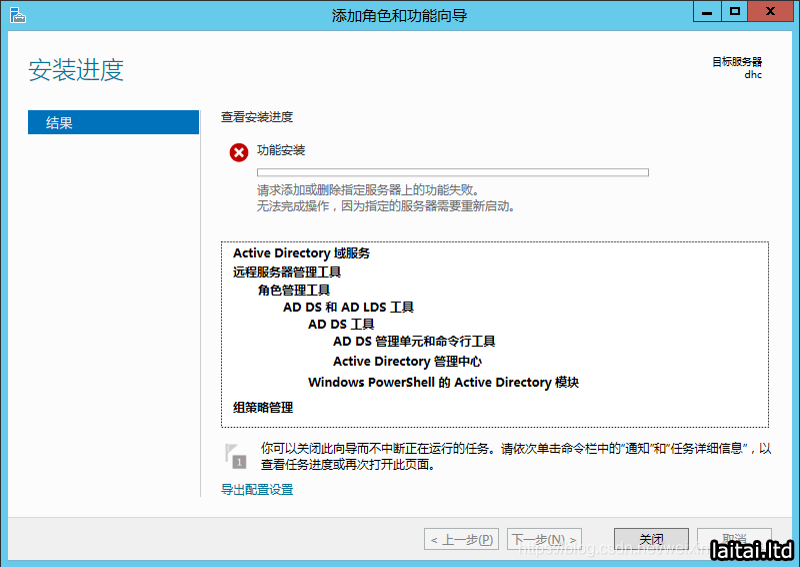Select the 结果 step in the sidebar
800x567 pixels.
pos(113,123)
